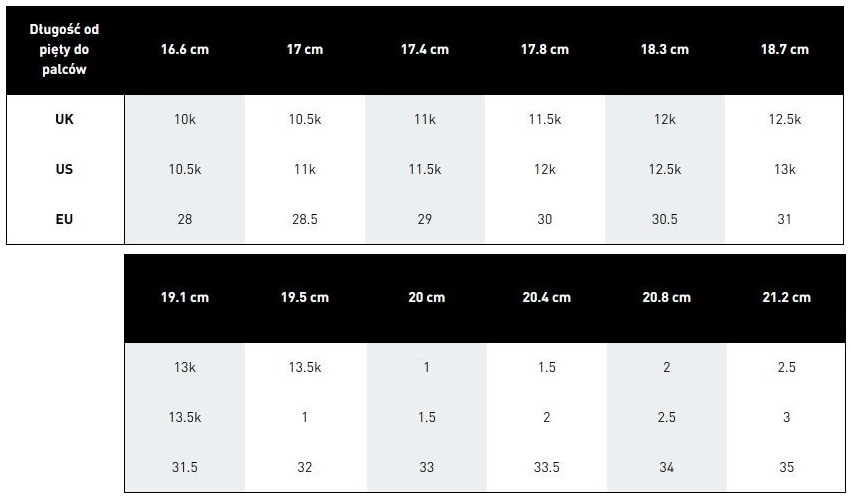Viewport: 852px width, 499px height.
Task: Click the UK size 10k cell
Action: click(184, 119)
